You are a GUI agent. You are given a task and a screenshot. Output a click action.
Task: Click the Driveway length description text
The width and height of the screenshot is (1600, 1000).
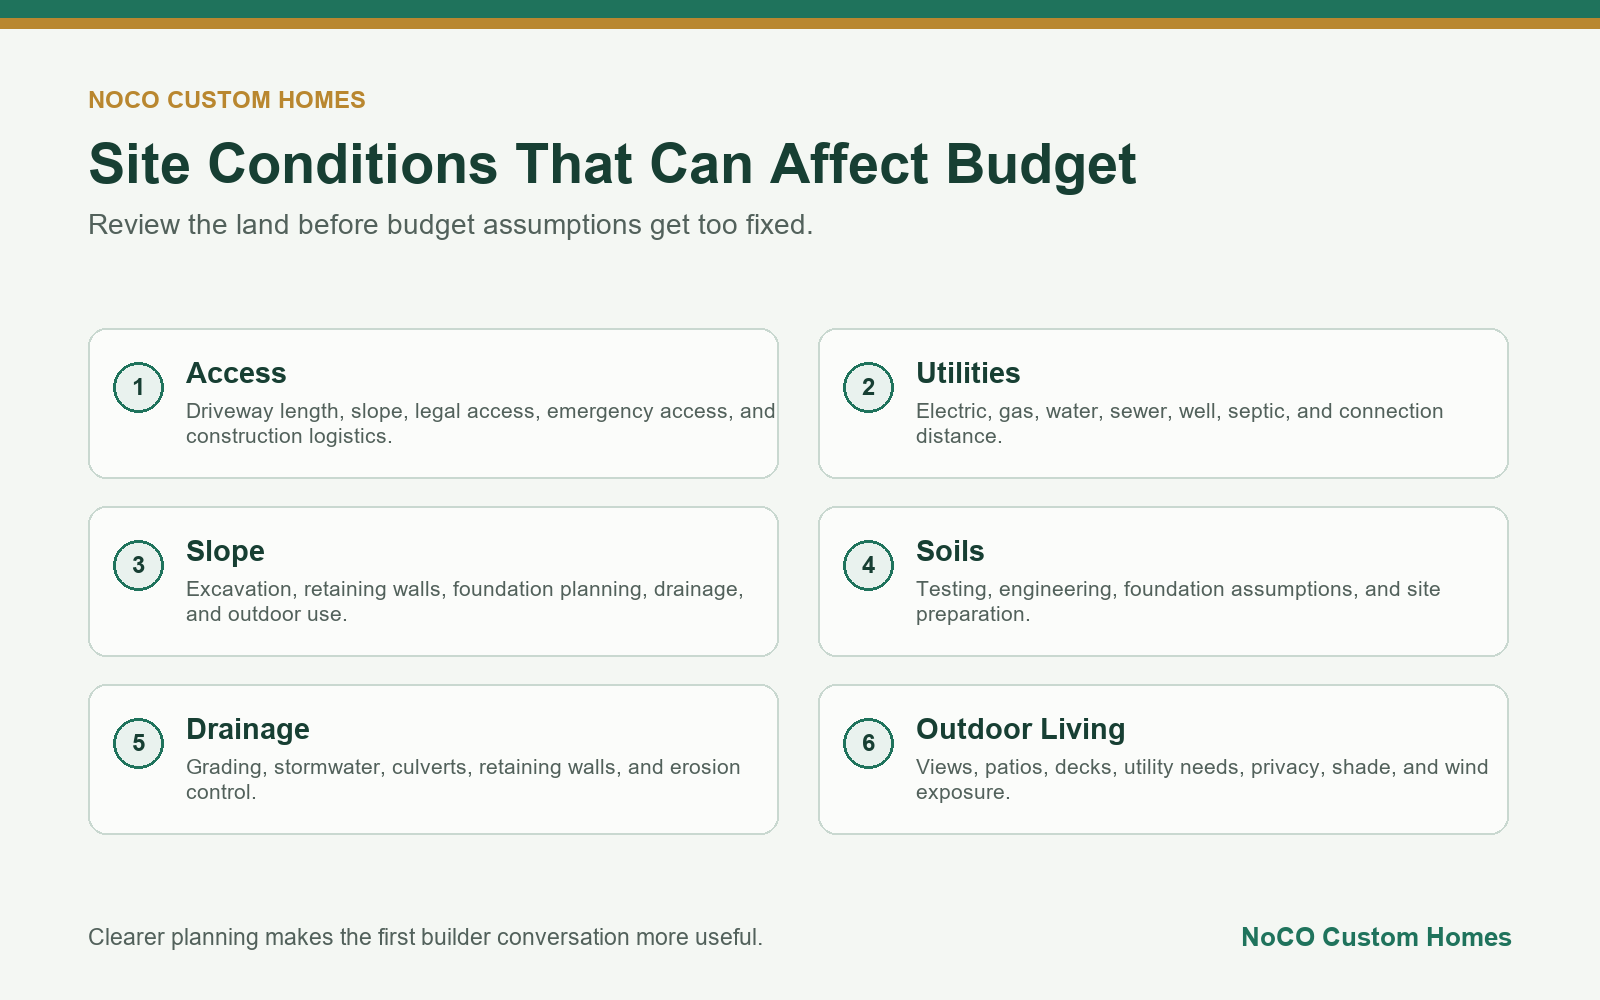click(481, 423)
